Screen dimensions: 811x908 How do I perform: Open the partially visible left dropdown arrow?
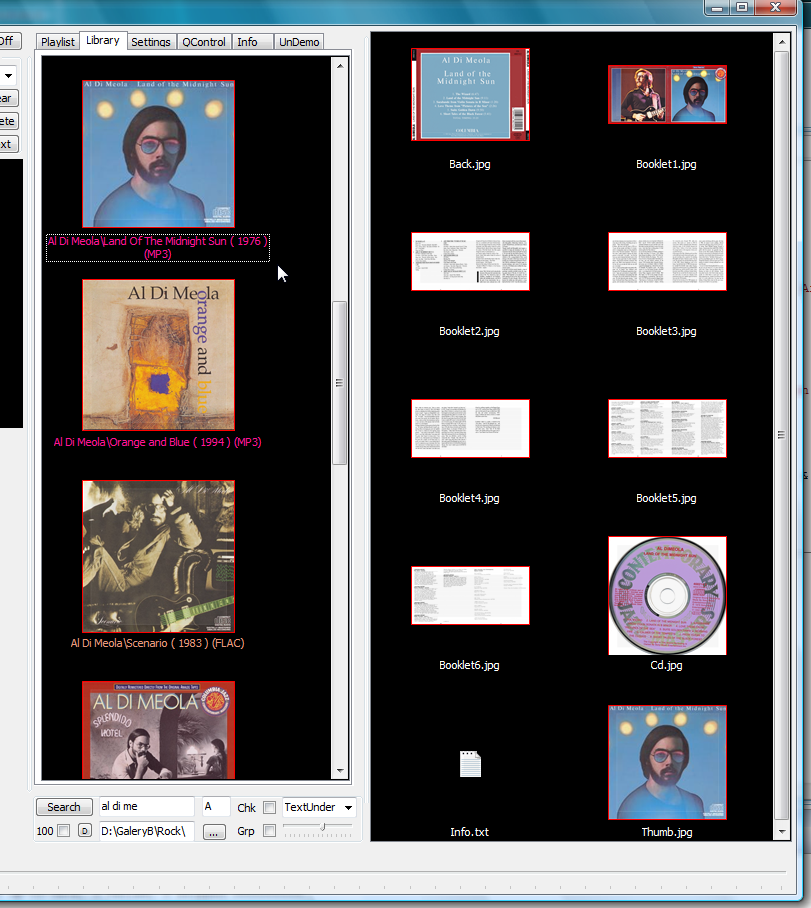point(9,76)
